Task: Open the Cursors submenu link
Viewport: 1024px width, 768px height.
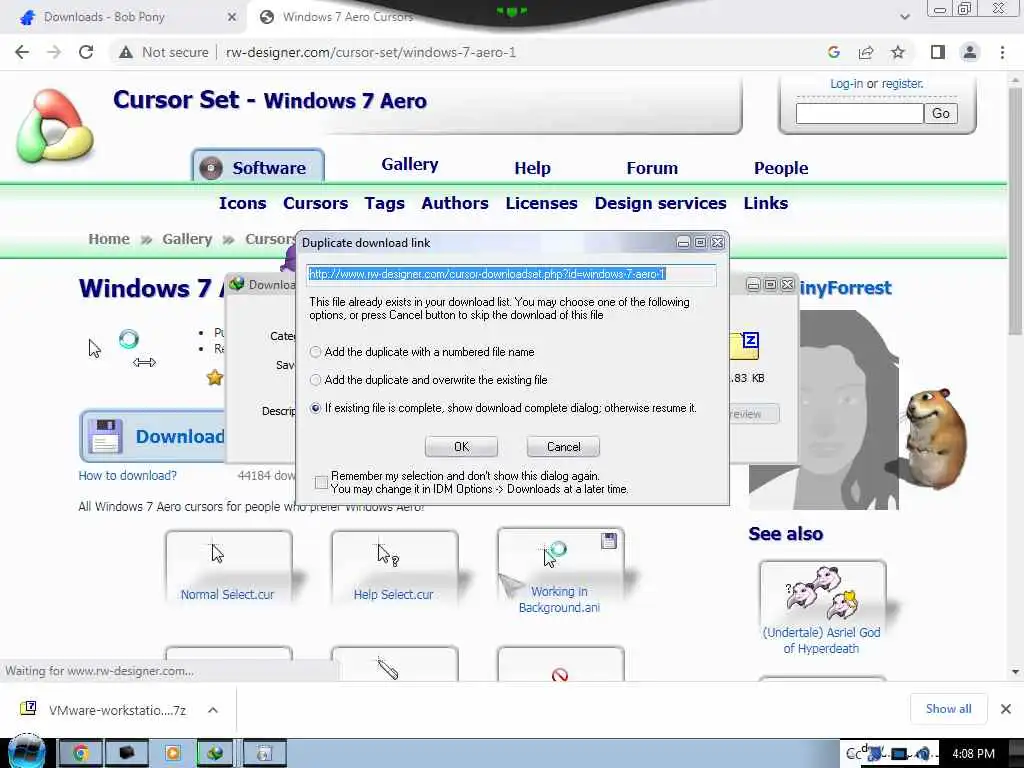Action: (x=315, y=203)
